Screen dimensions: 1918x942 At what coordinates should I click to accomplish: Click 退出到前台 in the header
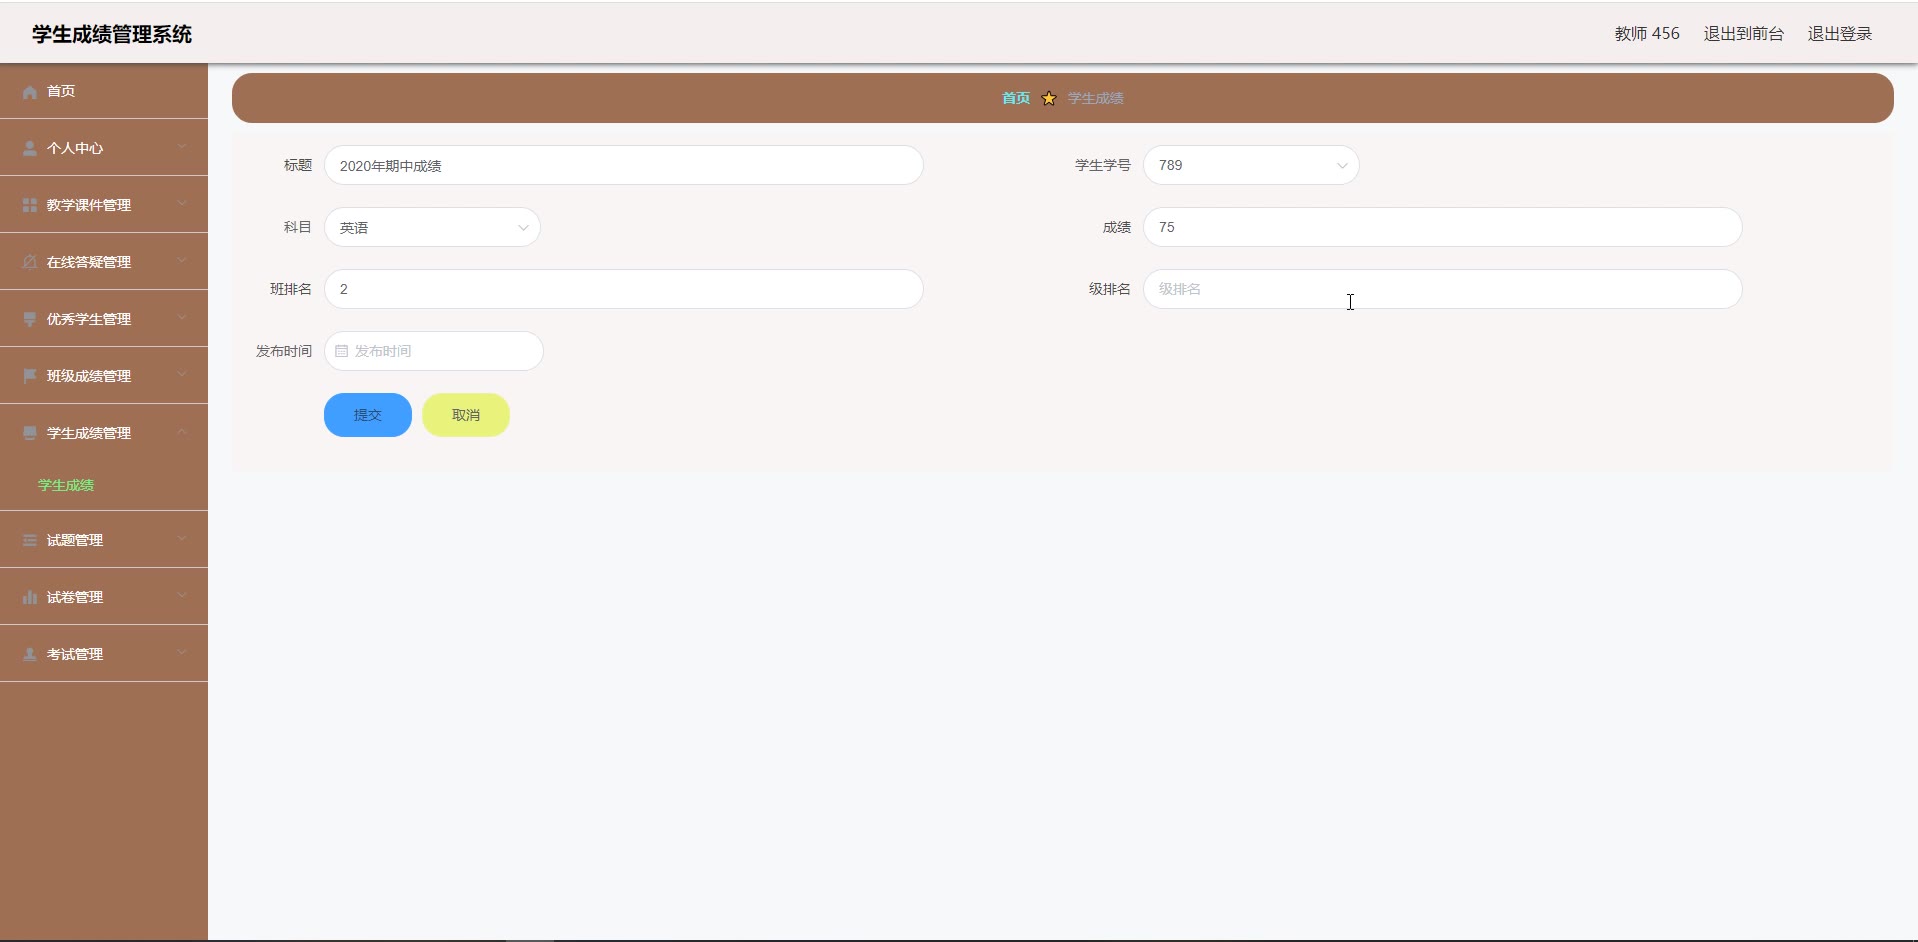click(1743, 34)
